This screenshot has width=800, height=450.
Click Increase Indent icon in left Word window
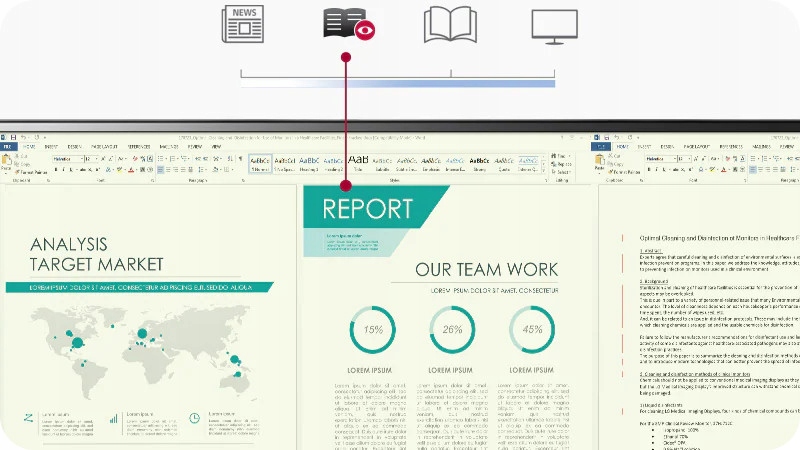(205, 159)
